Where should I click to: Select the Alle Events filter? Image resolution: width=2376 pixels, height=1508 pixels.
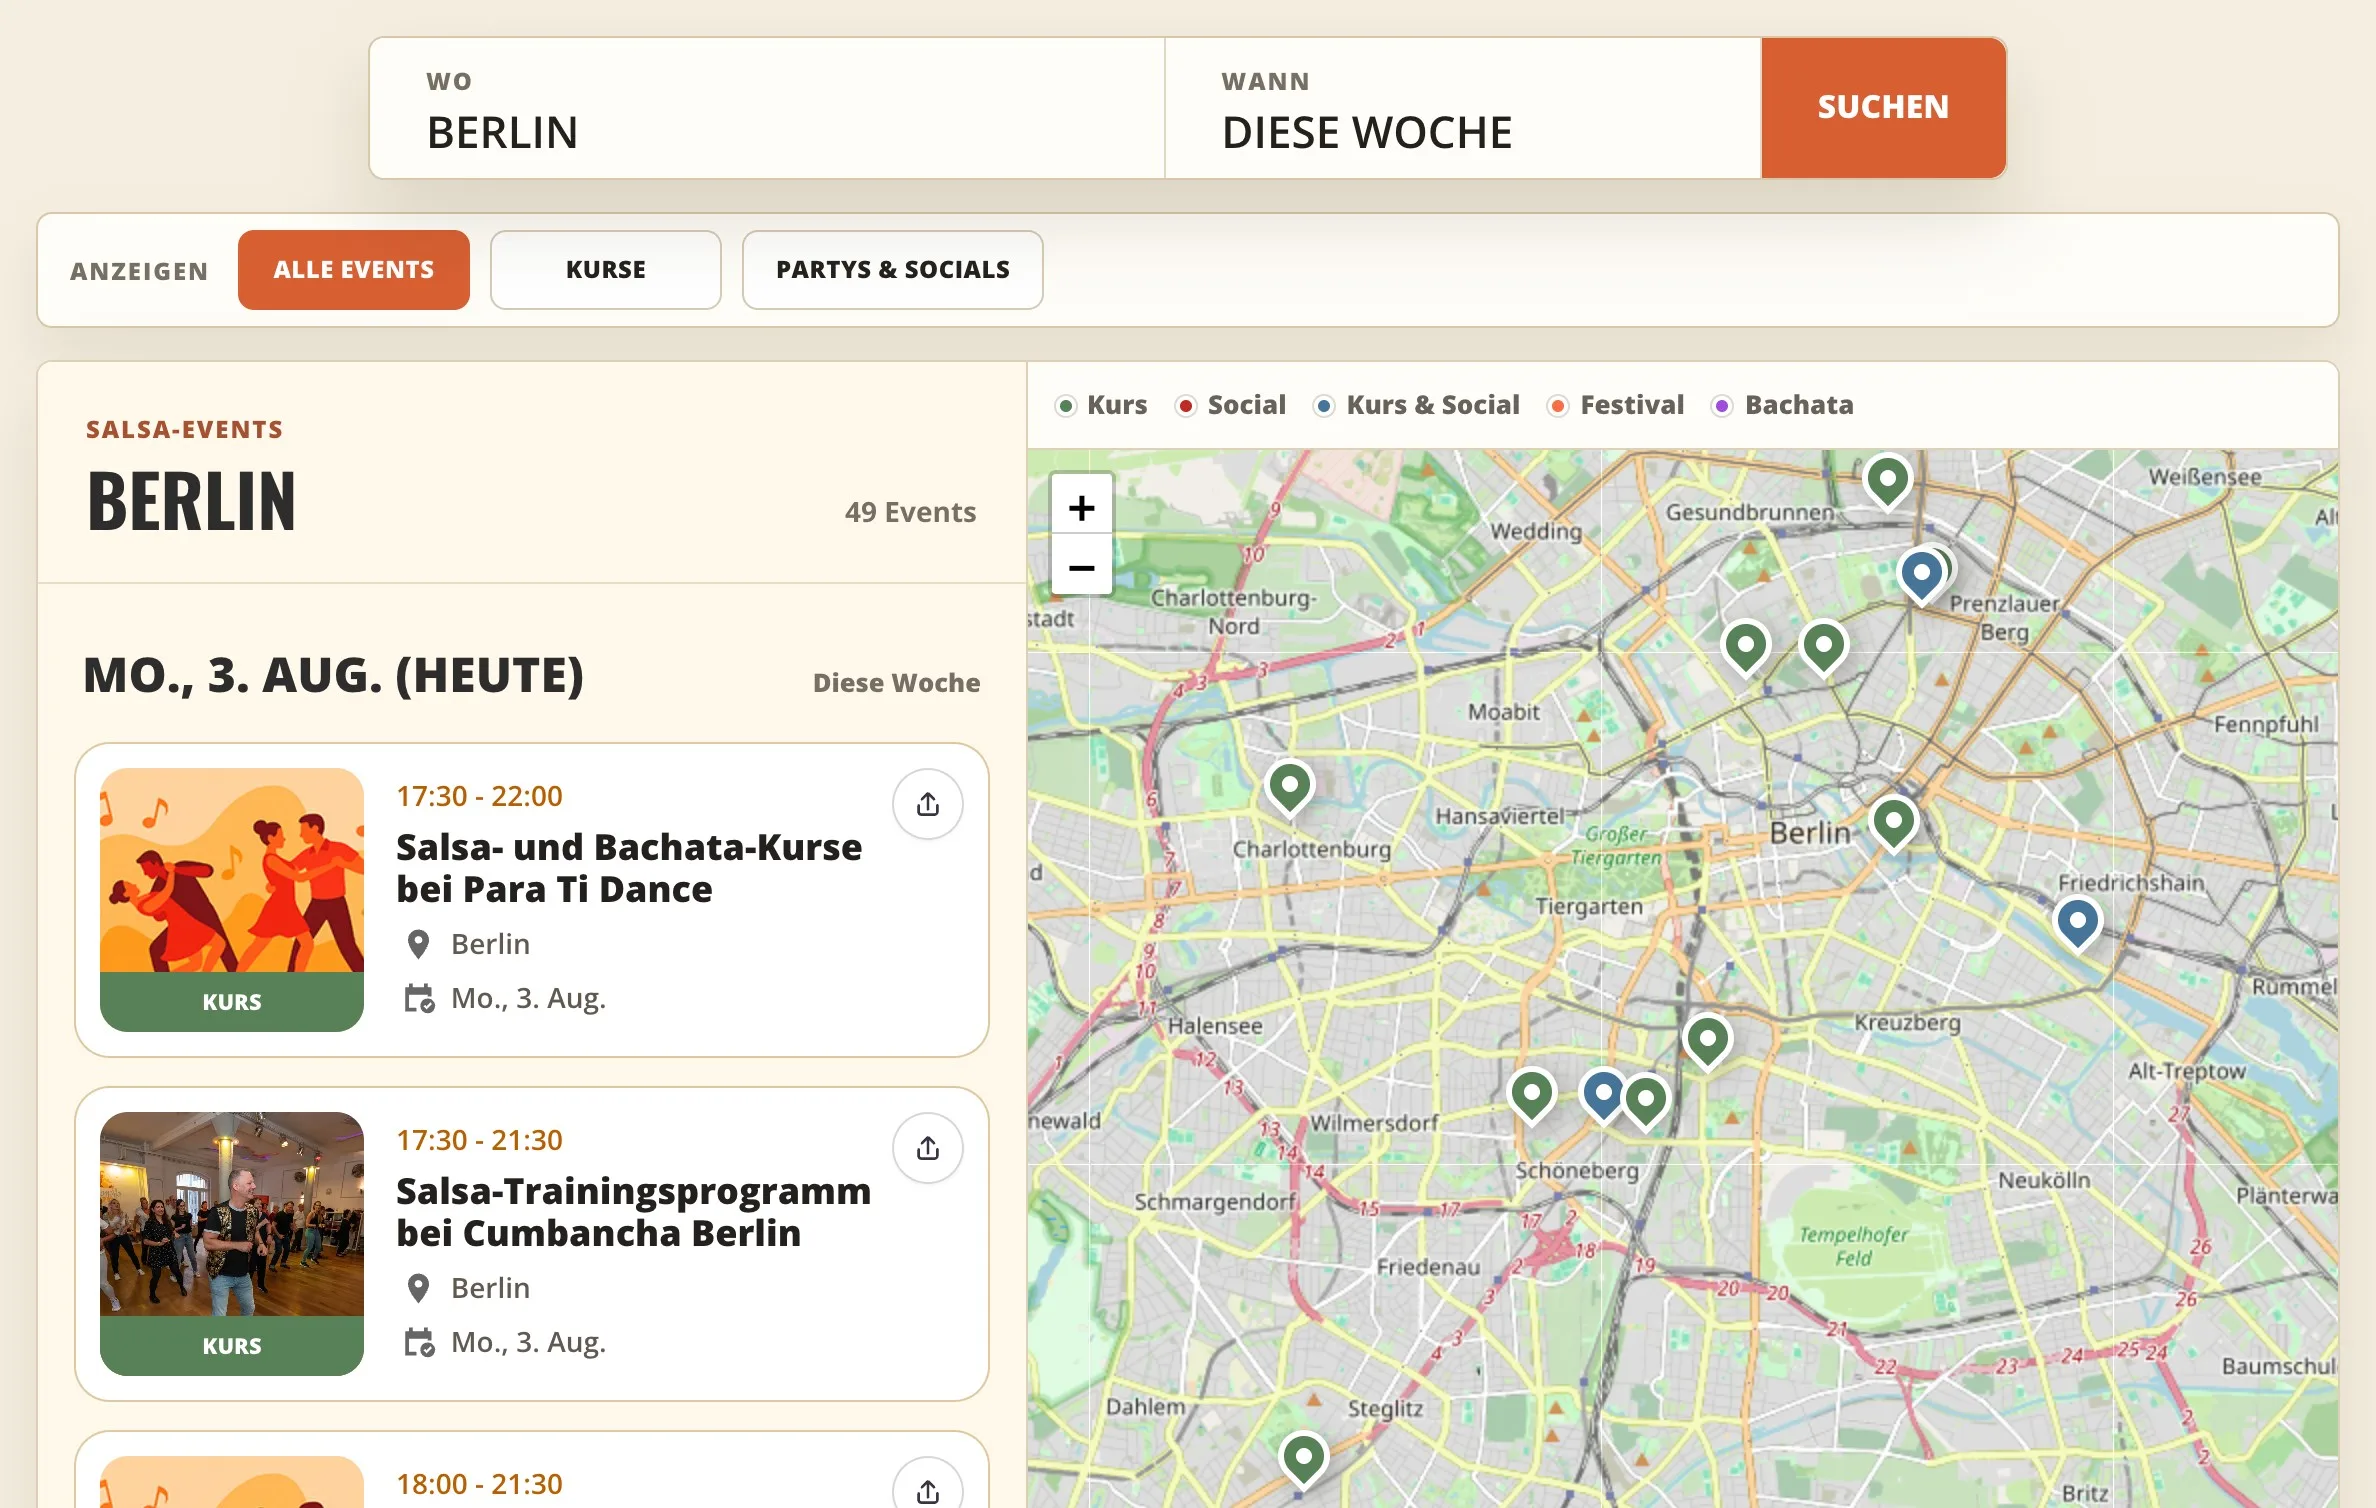(x=353, y=270)
